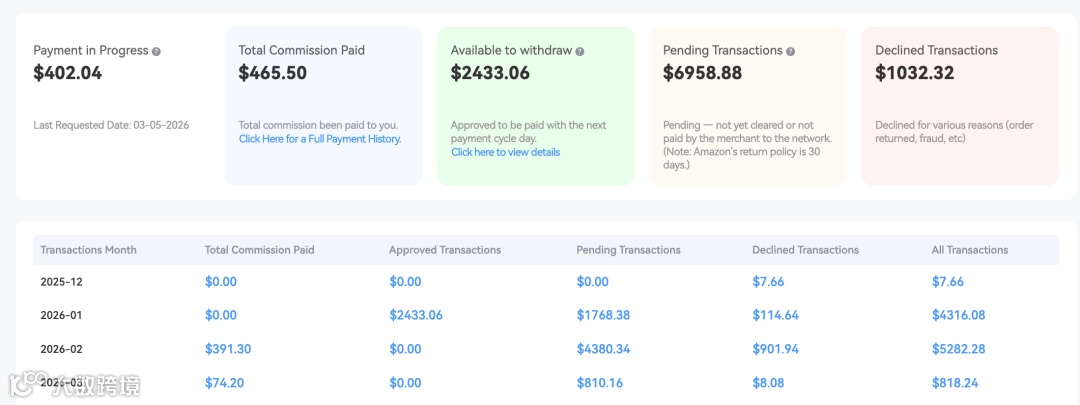View 2026-02 declined transactions $901.94

tap(775, 349)
